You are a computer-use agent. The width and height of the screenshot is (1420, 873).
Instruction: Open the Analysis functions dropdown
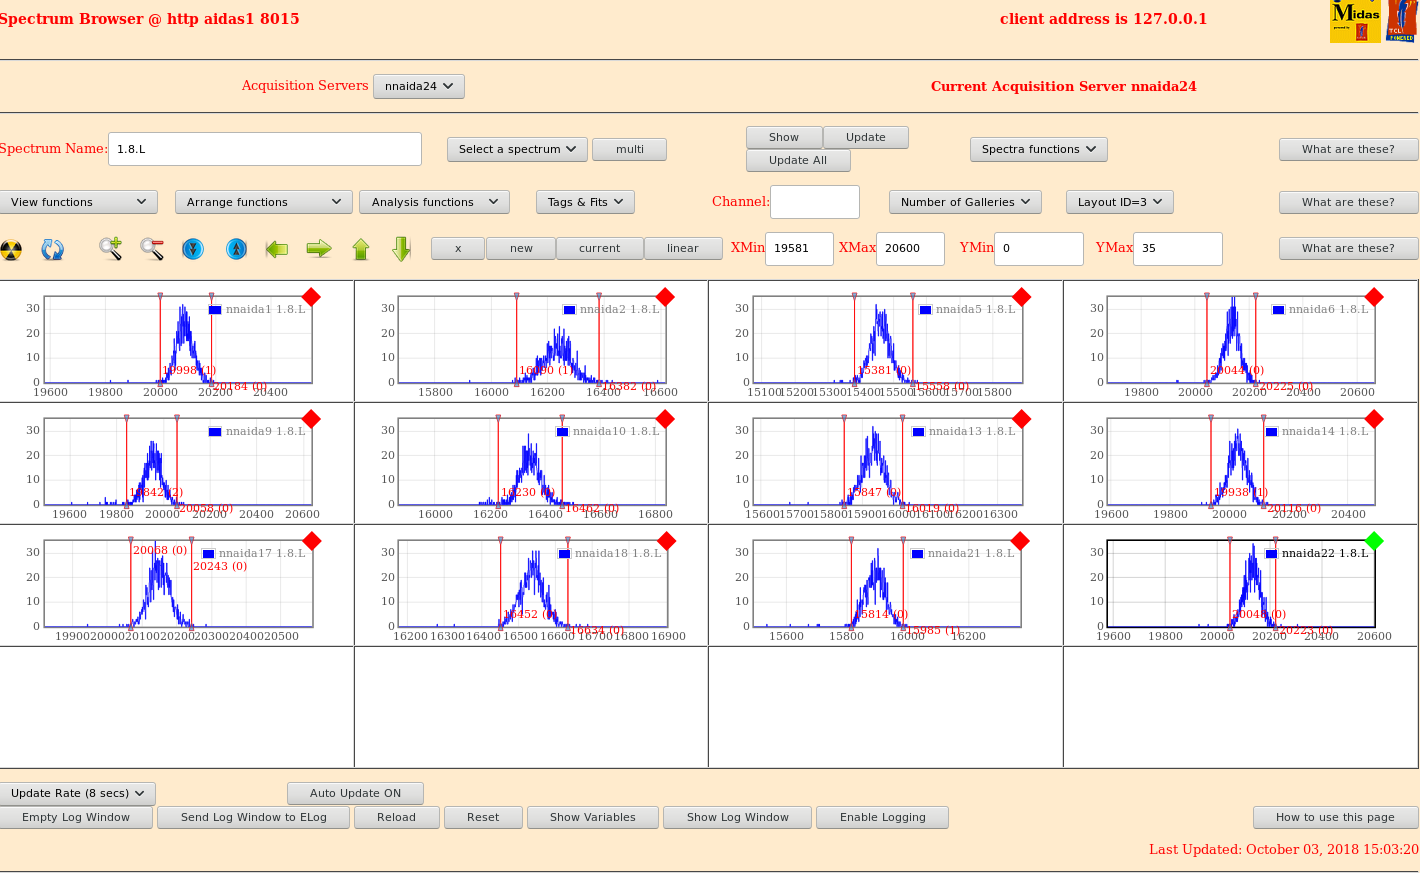click(x=434, y=202)
